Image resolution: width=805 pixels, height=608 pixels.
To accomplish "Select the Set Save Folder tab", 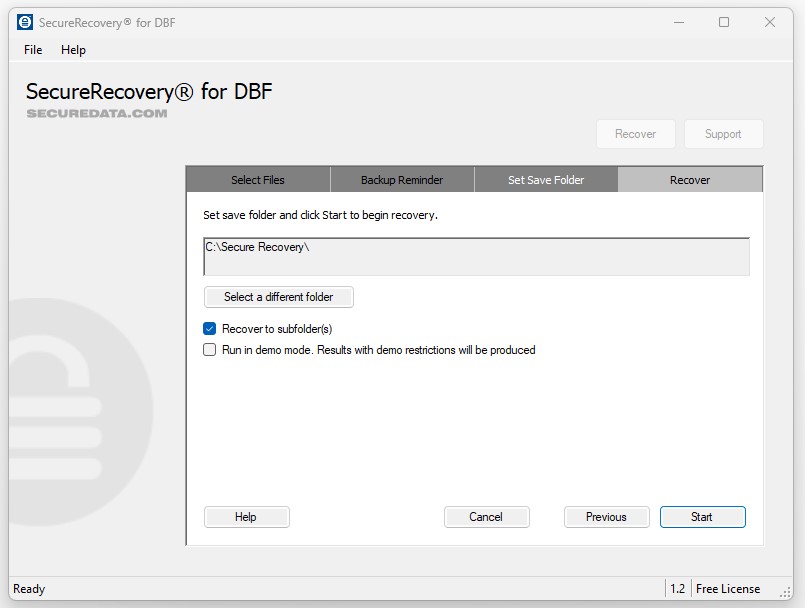I will click(x=546, y=180).
